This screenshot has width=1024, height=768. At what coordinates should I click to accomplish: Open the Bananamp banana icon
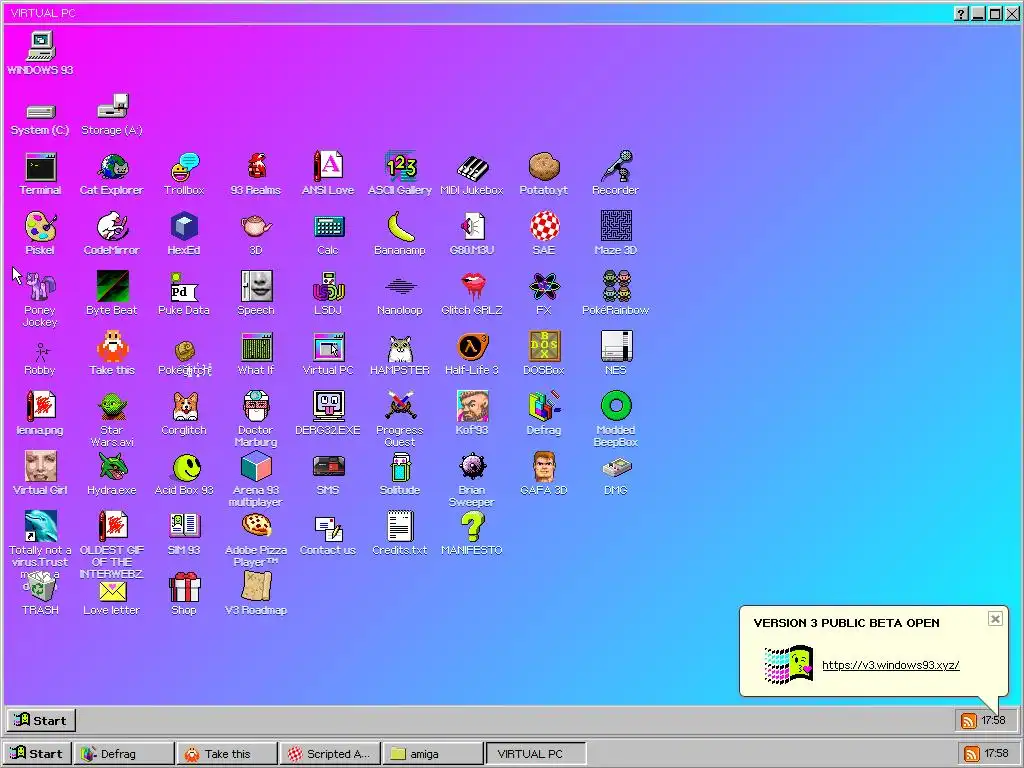point(400,233)
